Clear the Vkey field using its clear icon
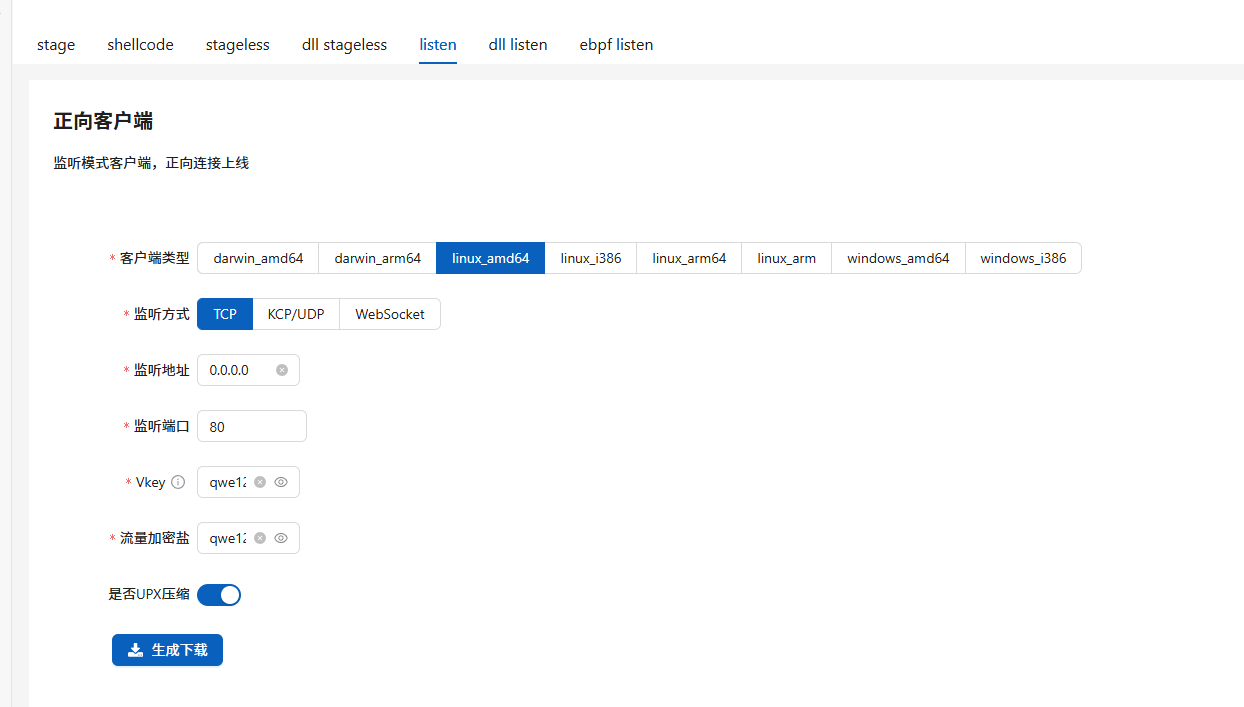Screen dimensions: 1244x707 260,482
